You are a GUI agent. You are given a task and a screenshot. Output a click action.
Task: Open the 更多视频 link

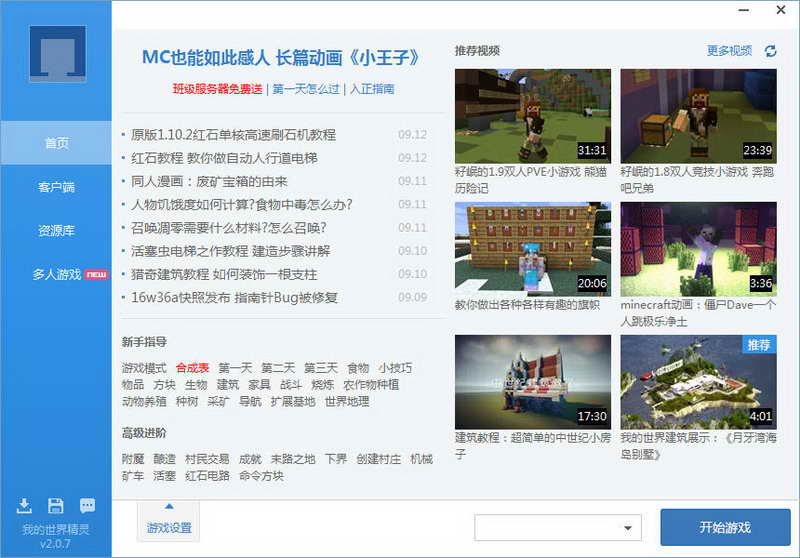730,51
